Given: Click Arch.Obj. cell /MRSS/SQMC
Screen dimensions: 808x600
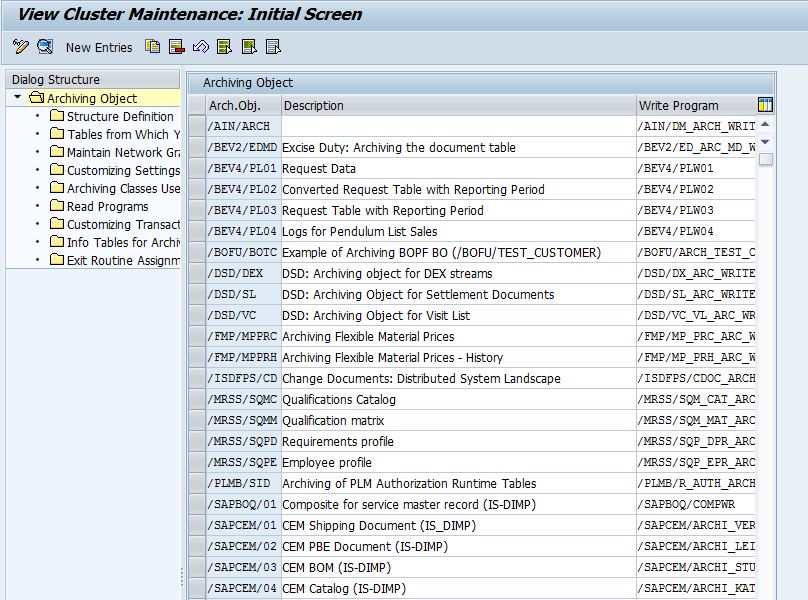Looking at the screenshot, I should tap(243, 399).
